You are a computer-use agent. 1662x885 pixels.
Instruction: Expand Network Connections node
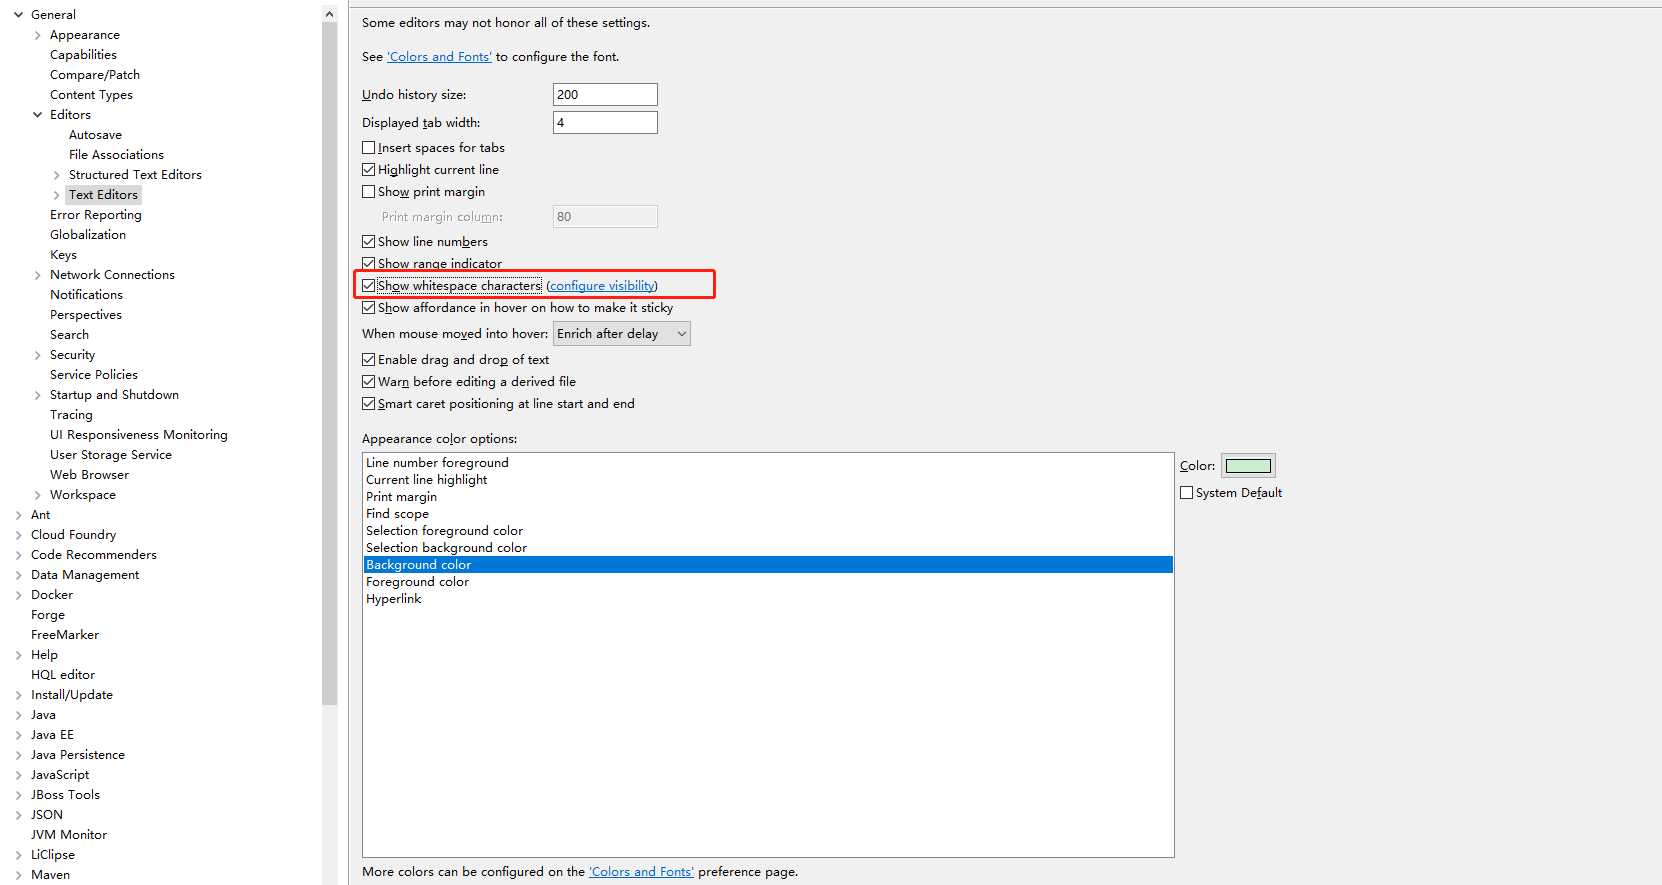tap(38, 275)
